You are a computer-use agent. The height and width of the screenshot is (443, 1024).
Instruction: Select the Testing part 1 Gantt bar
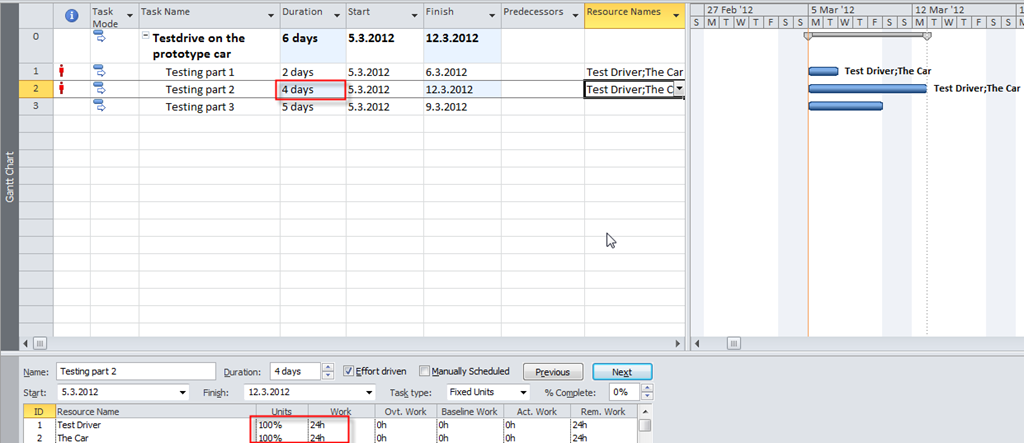point(823,71)
